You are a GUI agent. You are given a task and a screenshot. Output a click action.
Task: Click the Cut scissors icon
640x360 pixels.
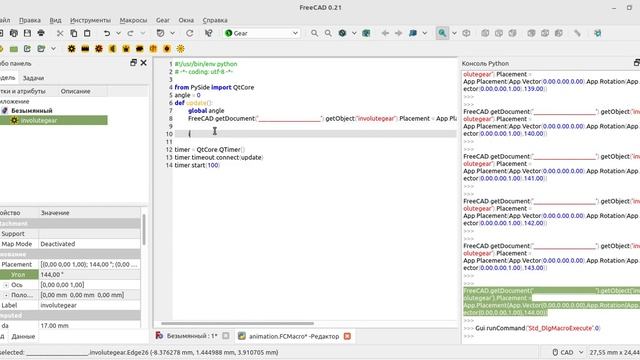[60, 33]
